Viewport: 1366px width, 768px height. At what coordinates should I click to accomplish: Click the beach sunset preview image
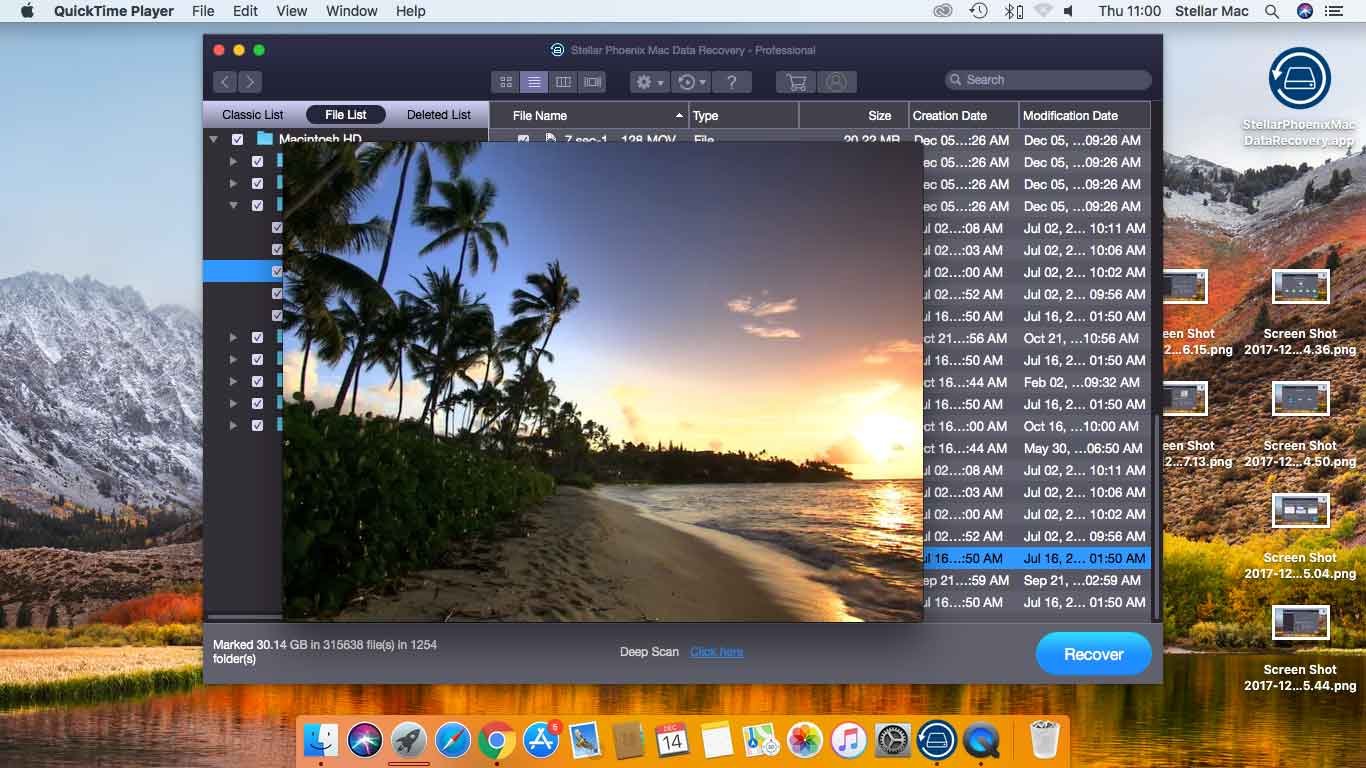click(603, 381)
